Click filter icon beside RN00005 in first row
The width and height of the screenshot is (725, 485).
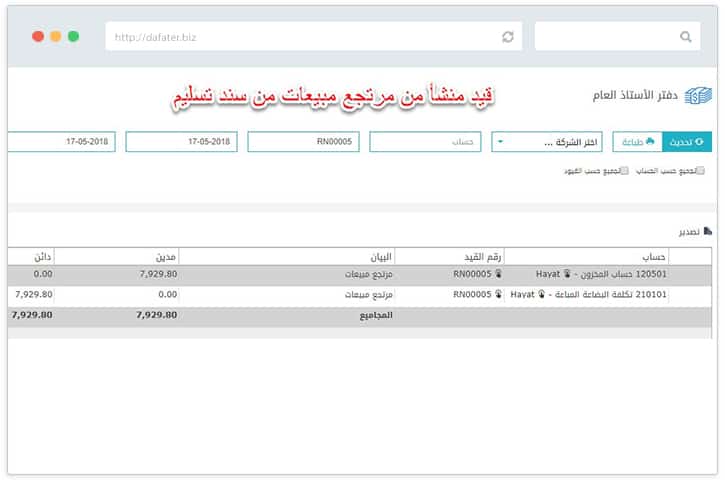(499, 273)
